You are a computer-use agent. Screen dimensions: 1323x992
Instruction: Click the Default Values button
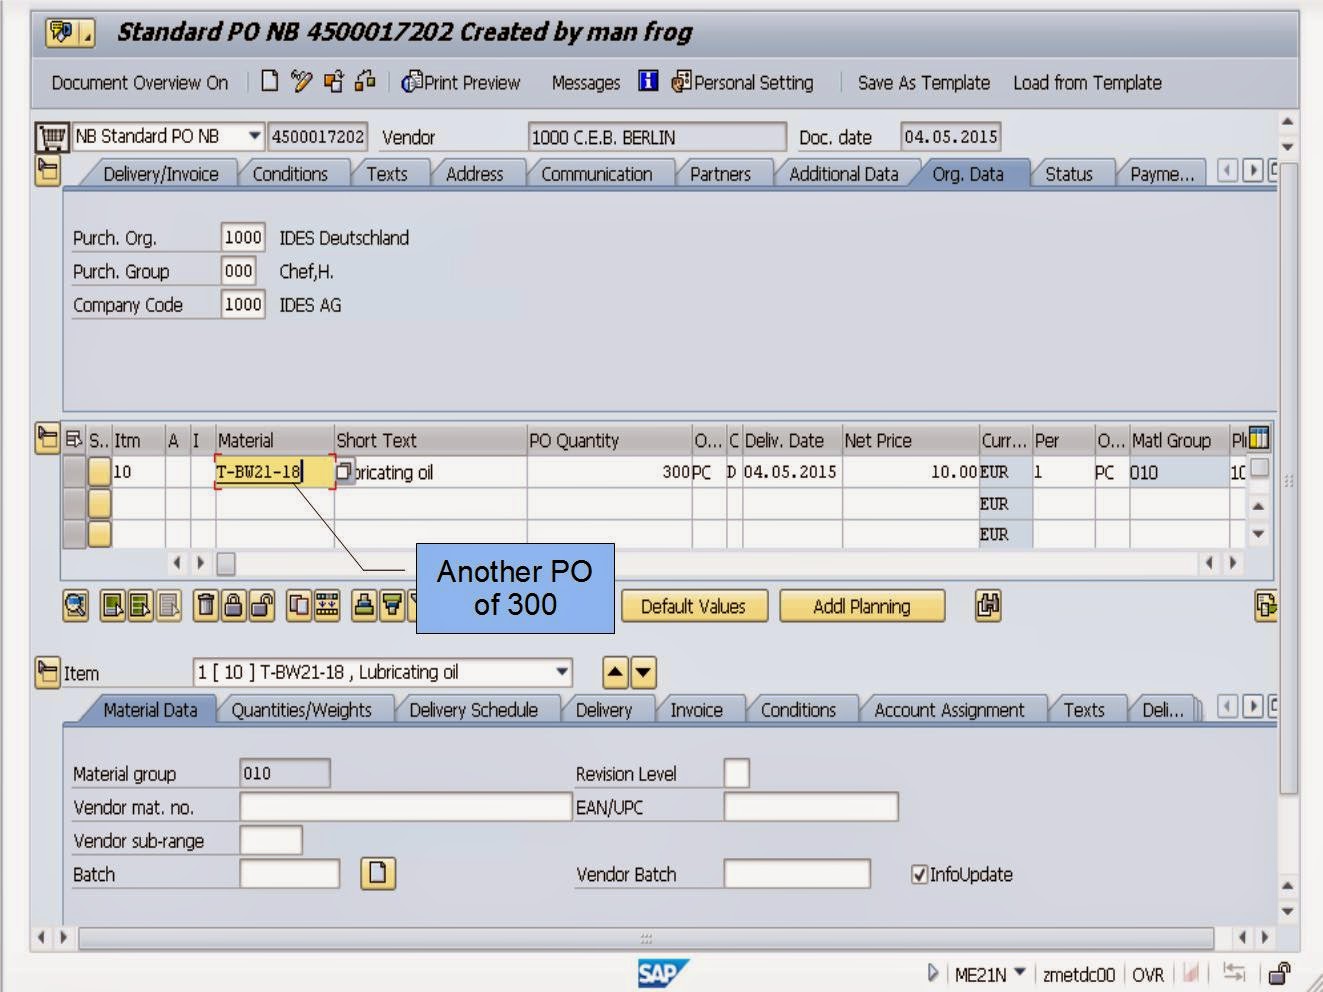(694, 606)
